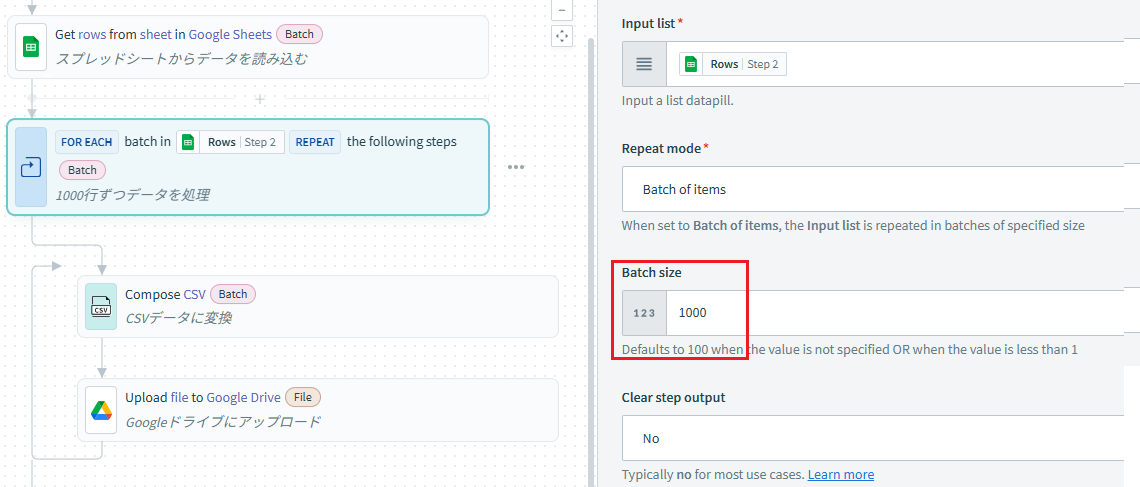Click the FOR EACH label in the loop step

click(87, 142)
